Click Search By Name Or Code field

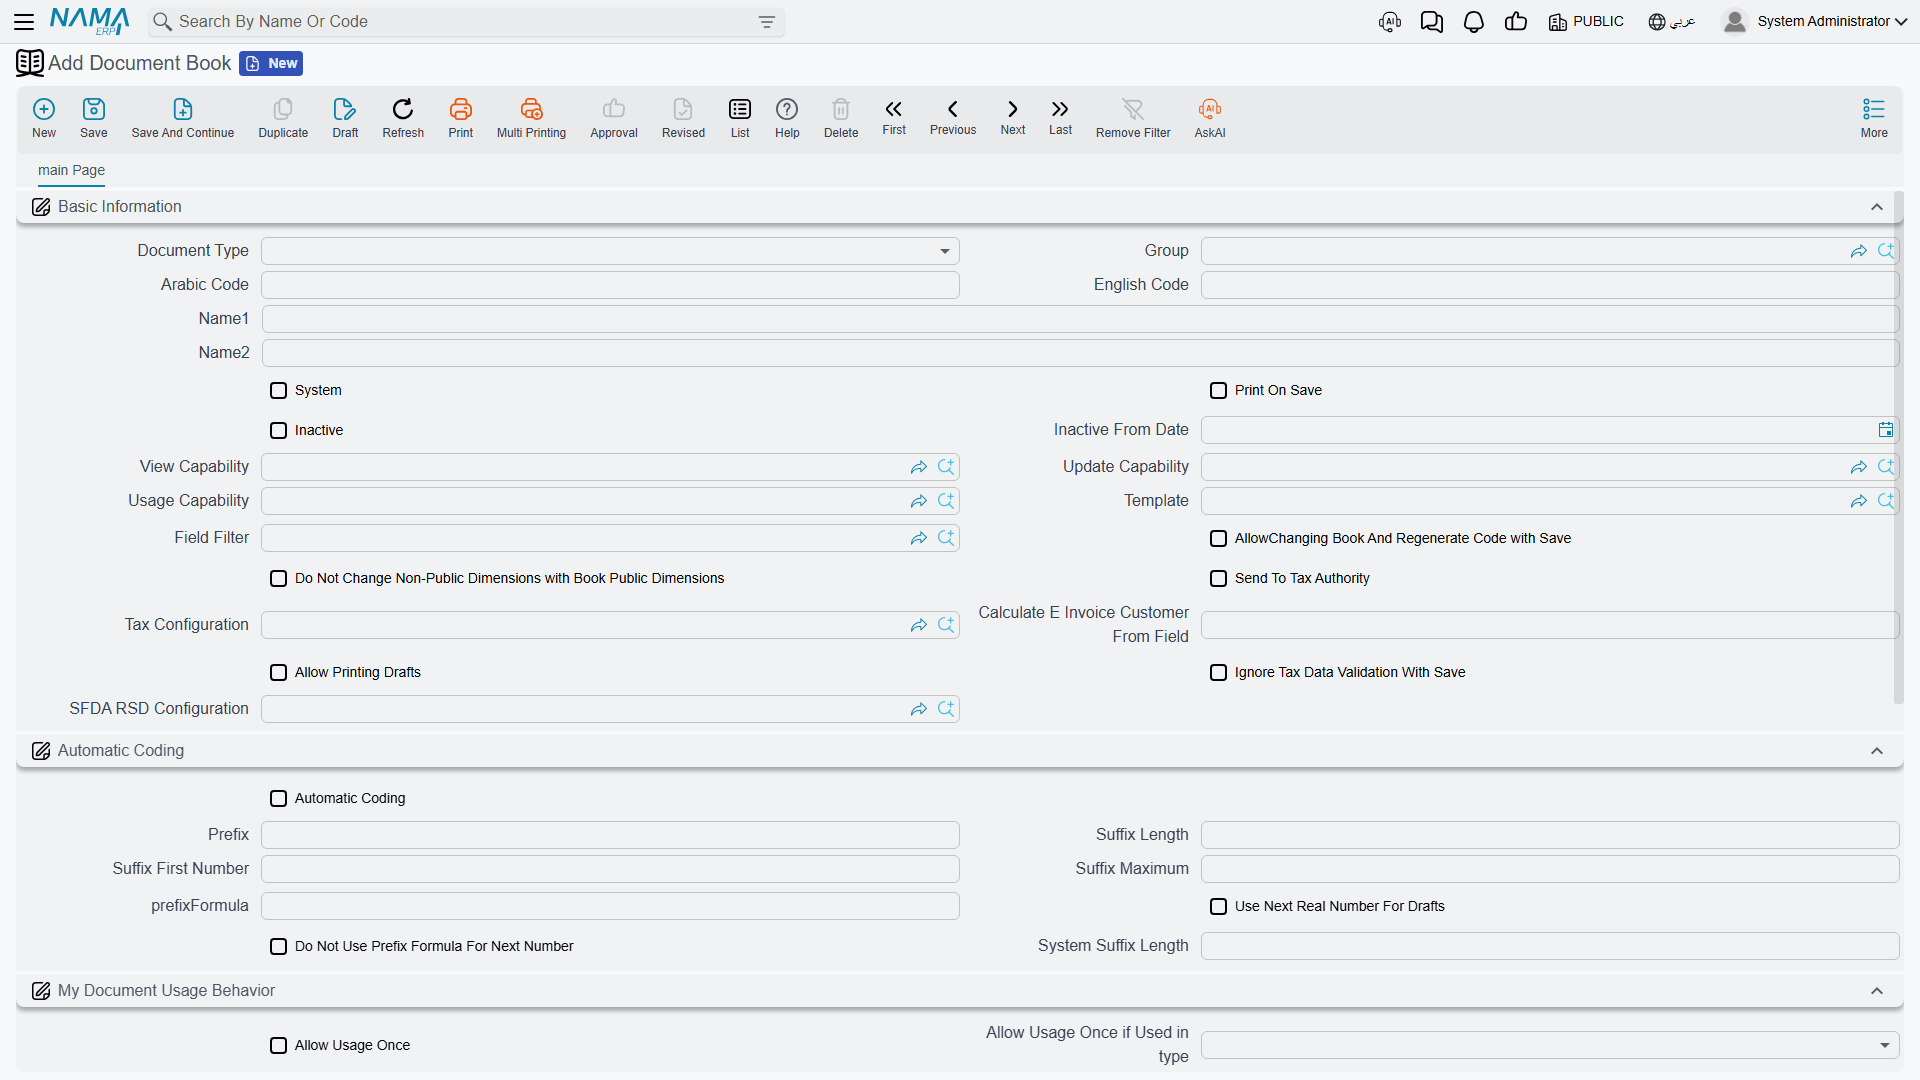pyautogui.click(x=466, y=22)
